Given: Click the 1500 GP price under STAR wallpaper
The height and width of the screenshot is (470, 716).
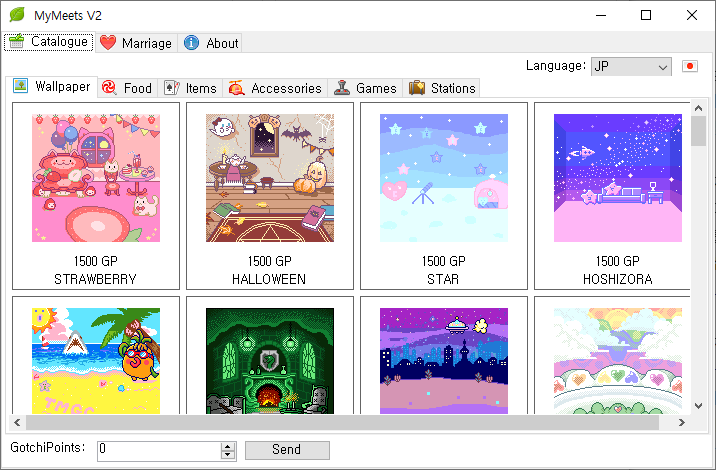Looking at the screenshot, I should [443, 261].
